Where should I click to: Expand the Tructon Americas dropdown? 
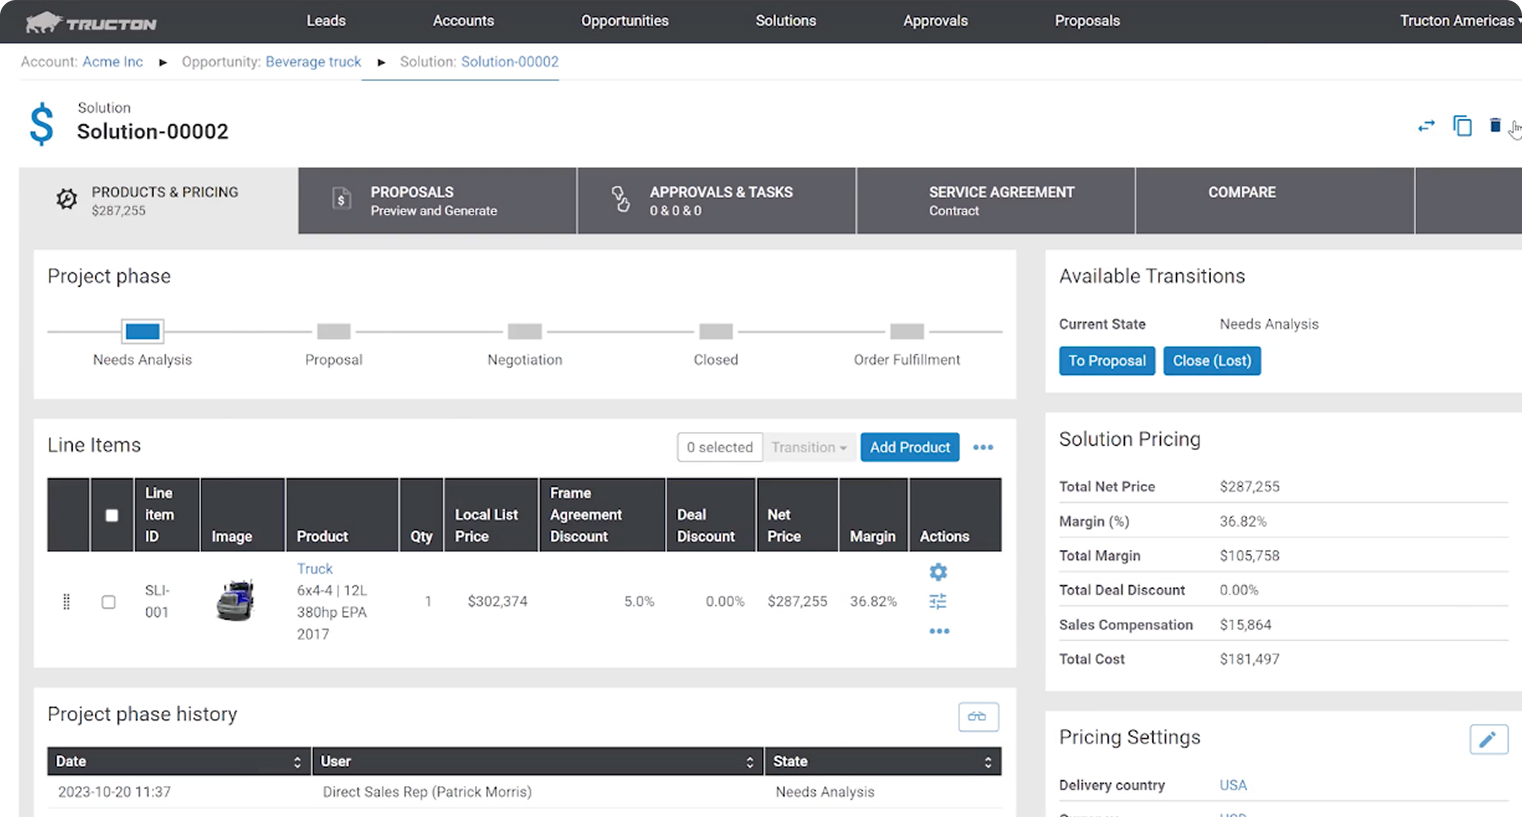coord(1458,21)
